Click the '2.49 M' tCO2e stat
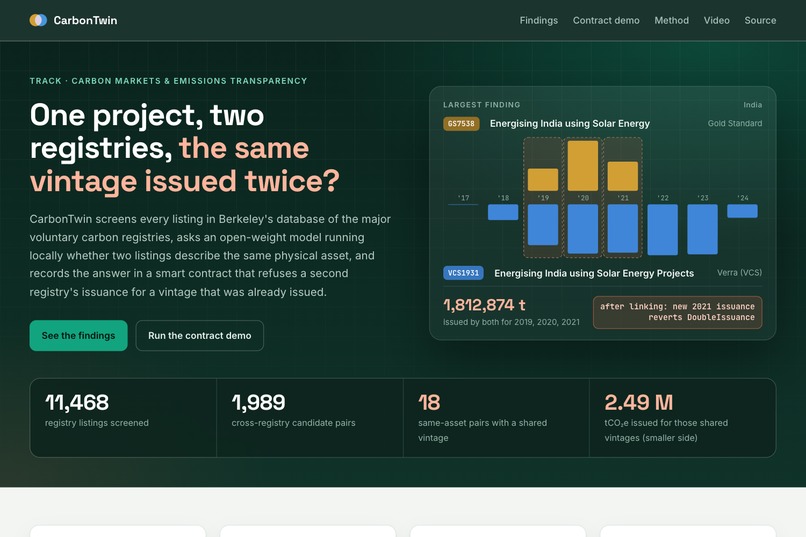Screen dimensions: 806x537 pyautogui.click(x=638, y=402)
